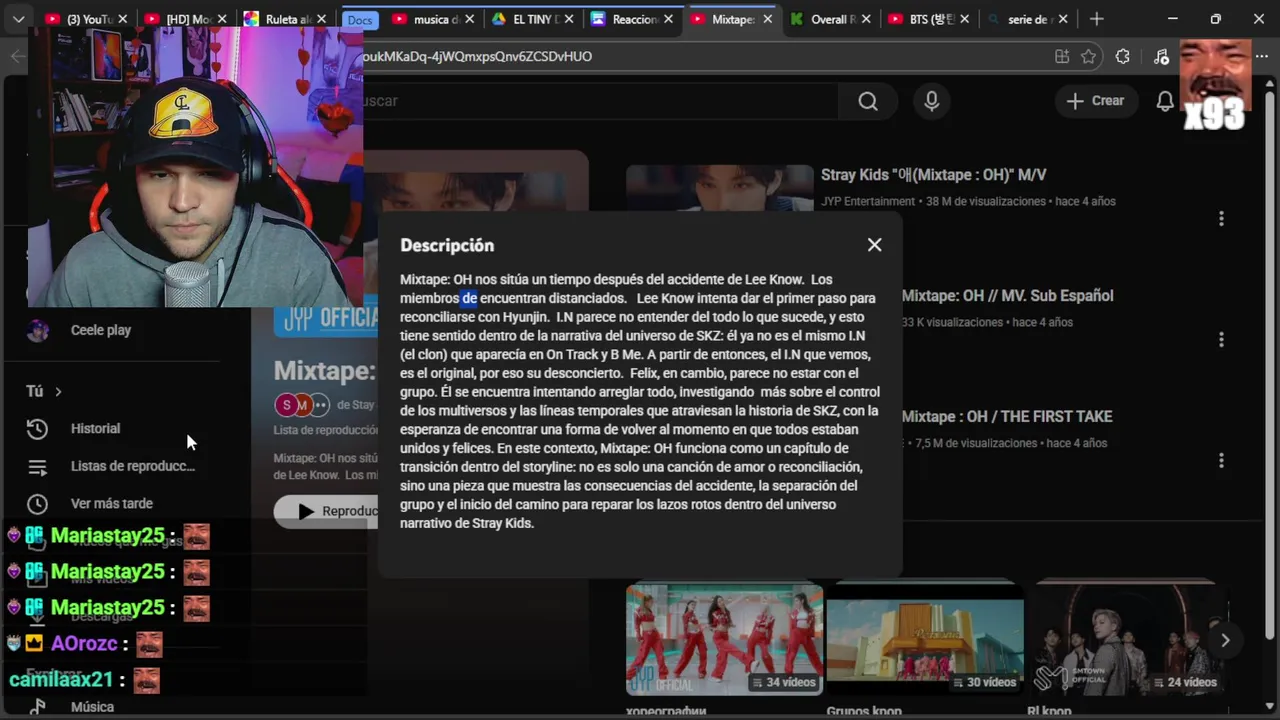This screenshot has width=1280, height=720.
Task: Close the Ruleta ale... tab
Action: pyautogui.click(x=322, y=19)
